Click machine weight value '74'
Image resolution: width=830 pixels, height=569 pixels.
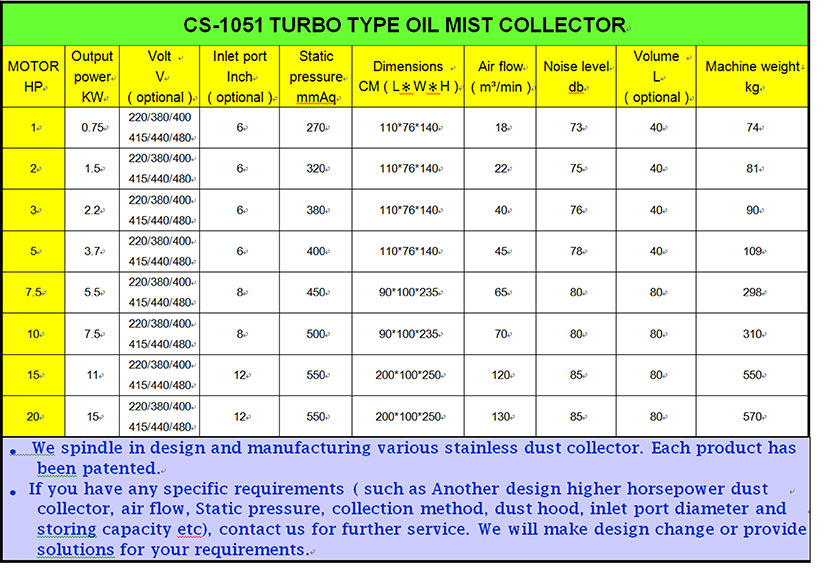[x=753, y=128]
